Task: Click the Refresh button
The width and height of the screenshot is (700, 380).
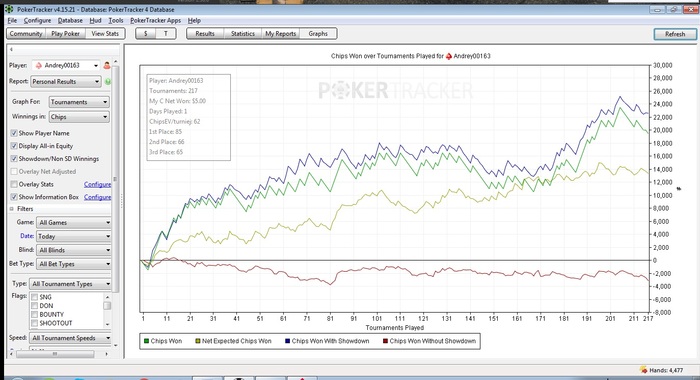Action: 675,34
